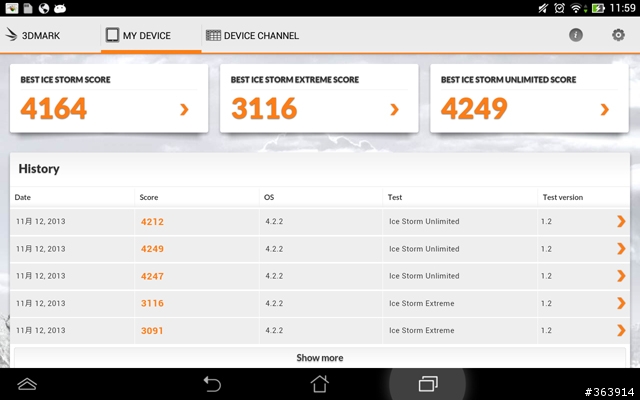Open details arrow for score 3091 row
The height and width of the screenshot is (400, 640).
(x=621, y=330)
